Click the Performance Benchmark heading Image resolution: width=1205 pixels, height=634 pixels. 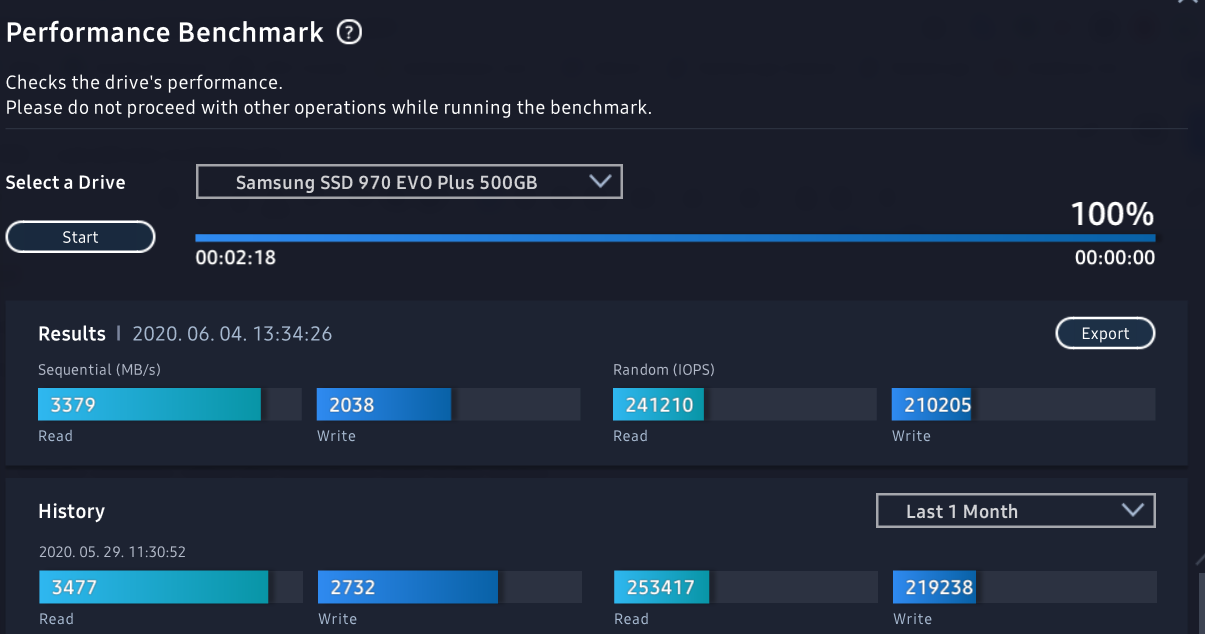165,33
